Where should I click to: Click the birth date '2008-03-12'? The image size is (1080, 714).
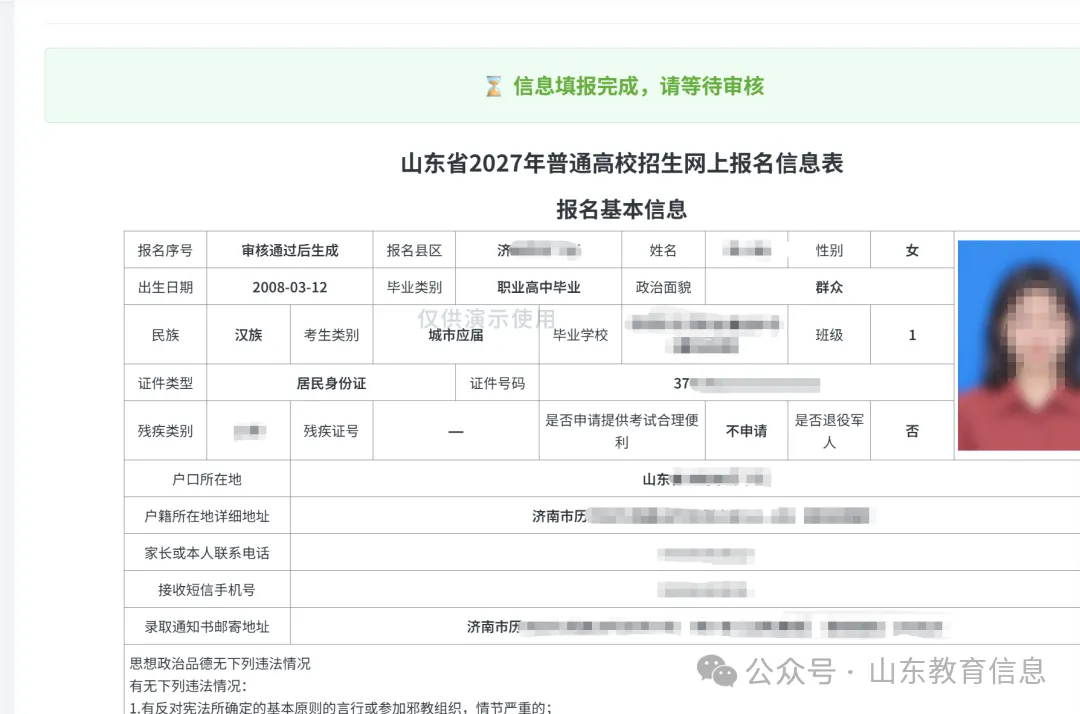(290, 287)
